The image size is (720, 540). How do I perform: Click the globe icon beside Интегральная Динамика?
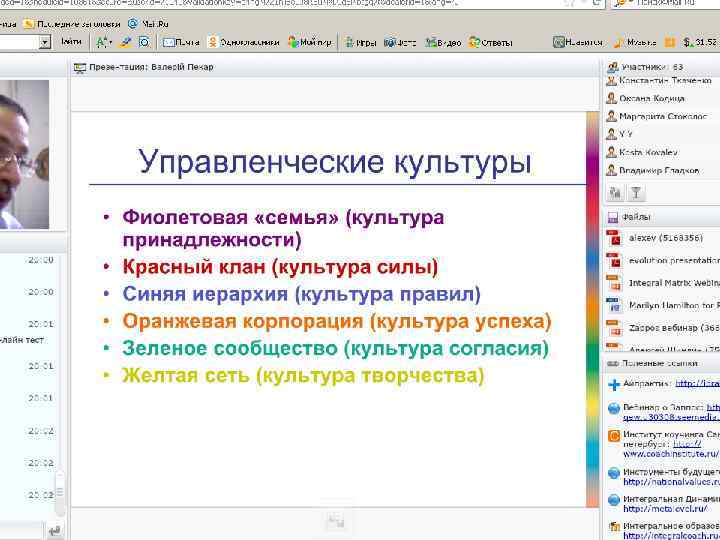[614, 500]
